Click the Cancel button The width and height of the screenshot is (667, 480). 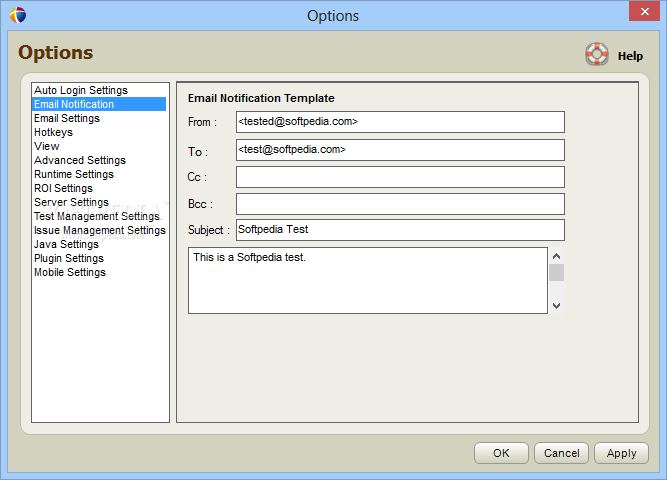(562, 453)
